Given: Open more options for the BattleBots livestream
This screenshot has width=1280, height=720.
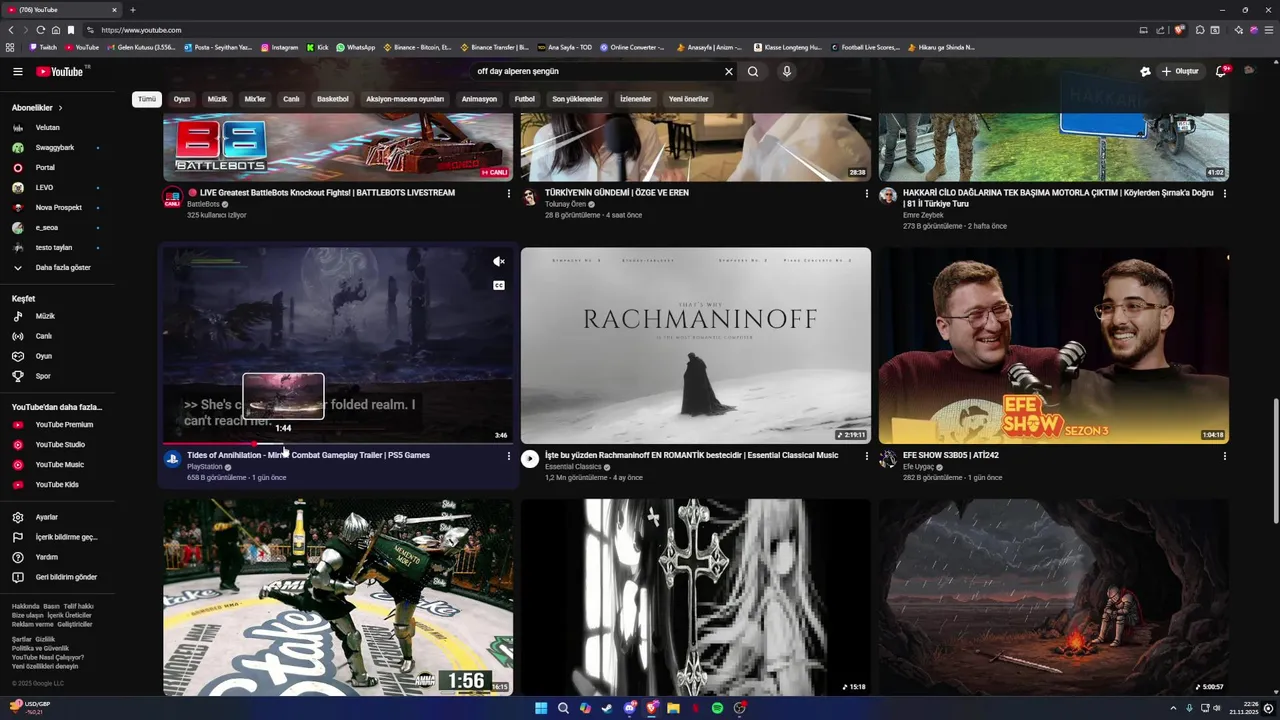Looking at the screenshot, I should pos(508,193).
